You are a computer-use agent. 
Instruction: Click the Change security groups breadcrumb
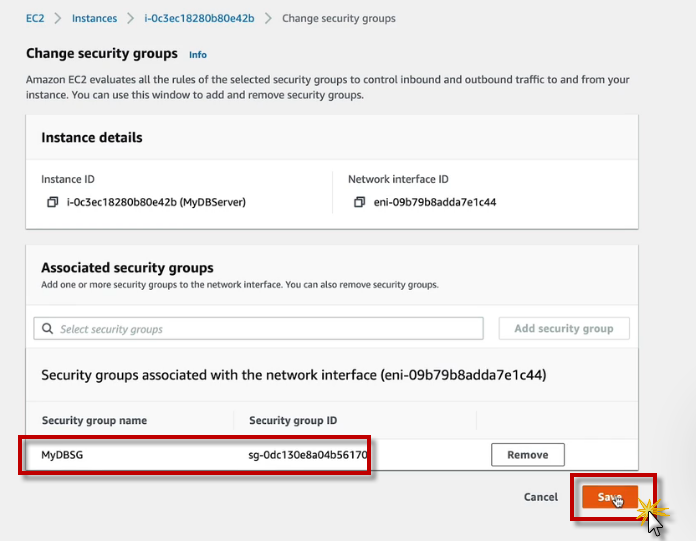(x=338, y=18)
